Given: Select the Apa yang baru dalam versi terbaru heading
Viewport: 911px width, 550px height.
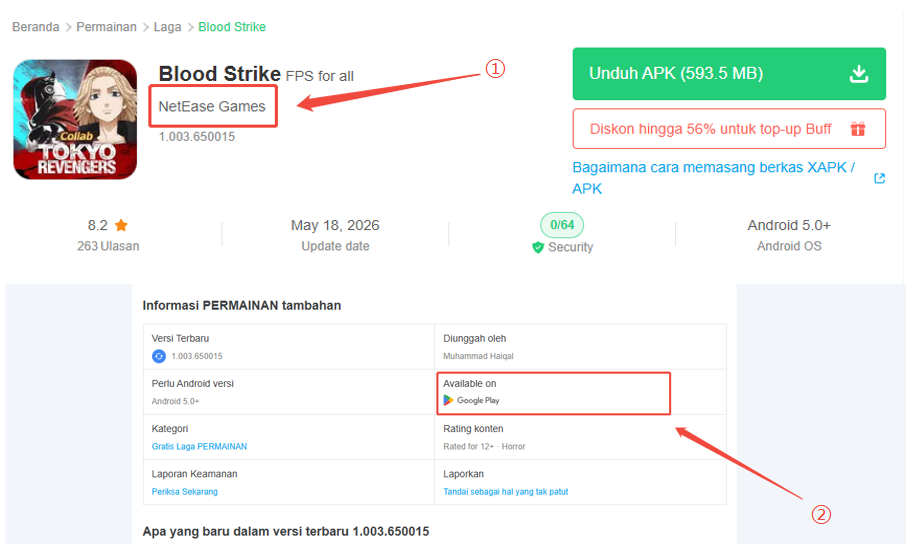Looking at the screenshot, I should coord(286,531).
